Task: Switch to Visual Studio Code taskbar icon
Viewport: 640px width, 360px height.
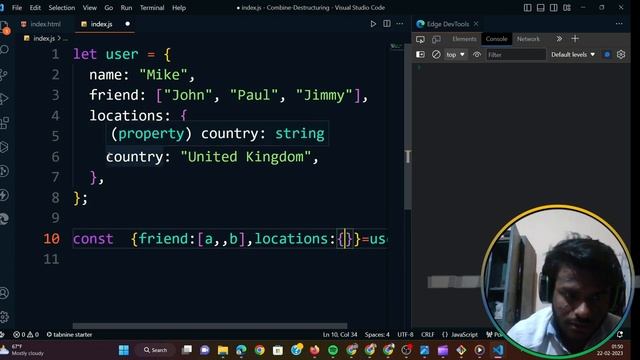Action: 498,350
